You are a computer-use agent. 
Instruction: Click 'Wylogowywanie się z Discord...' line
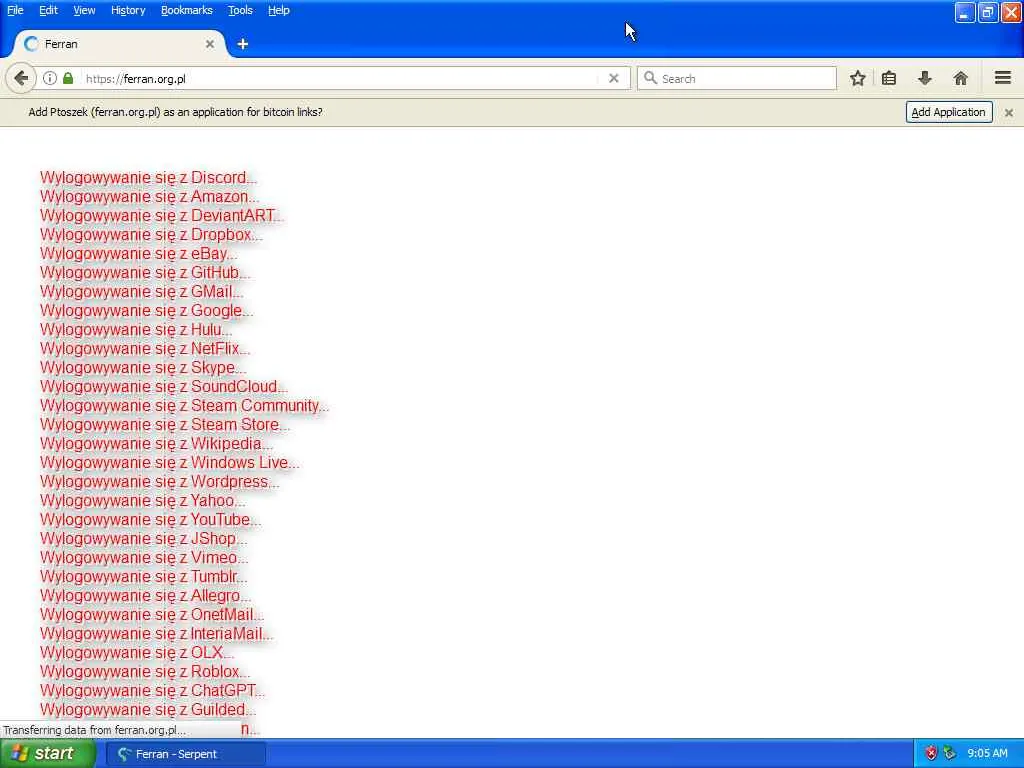[x=148, y=178]
